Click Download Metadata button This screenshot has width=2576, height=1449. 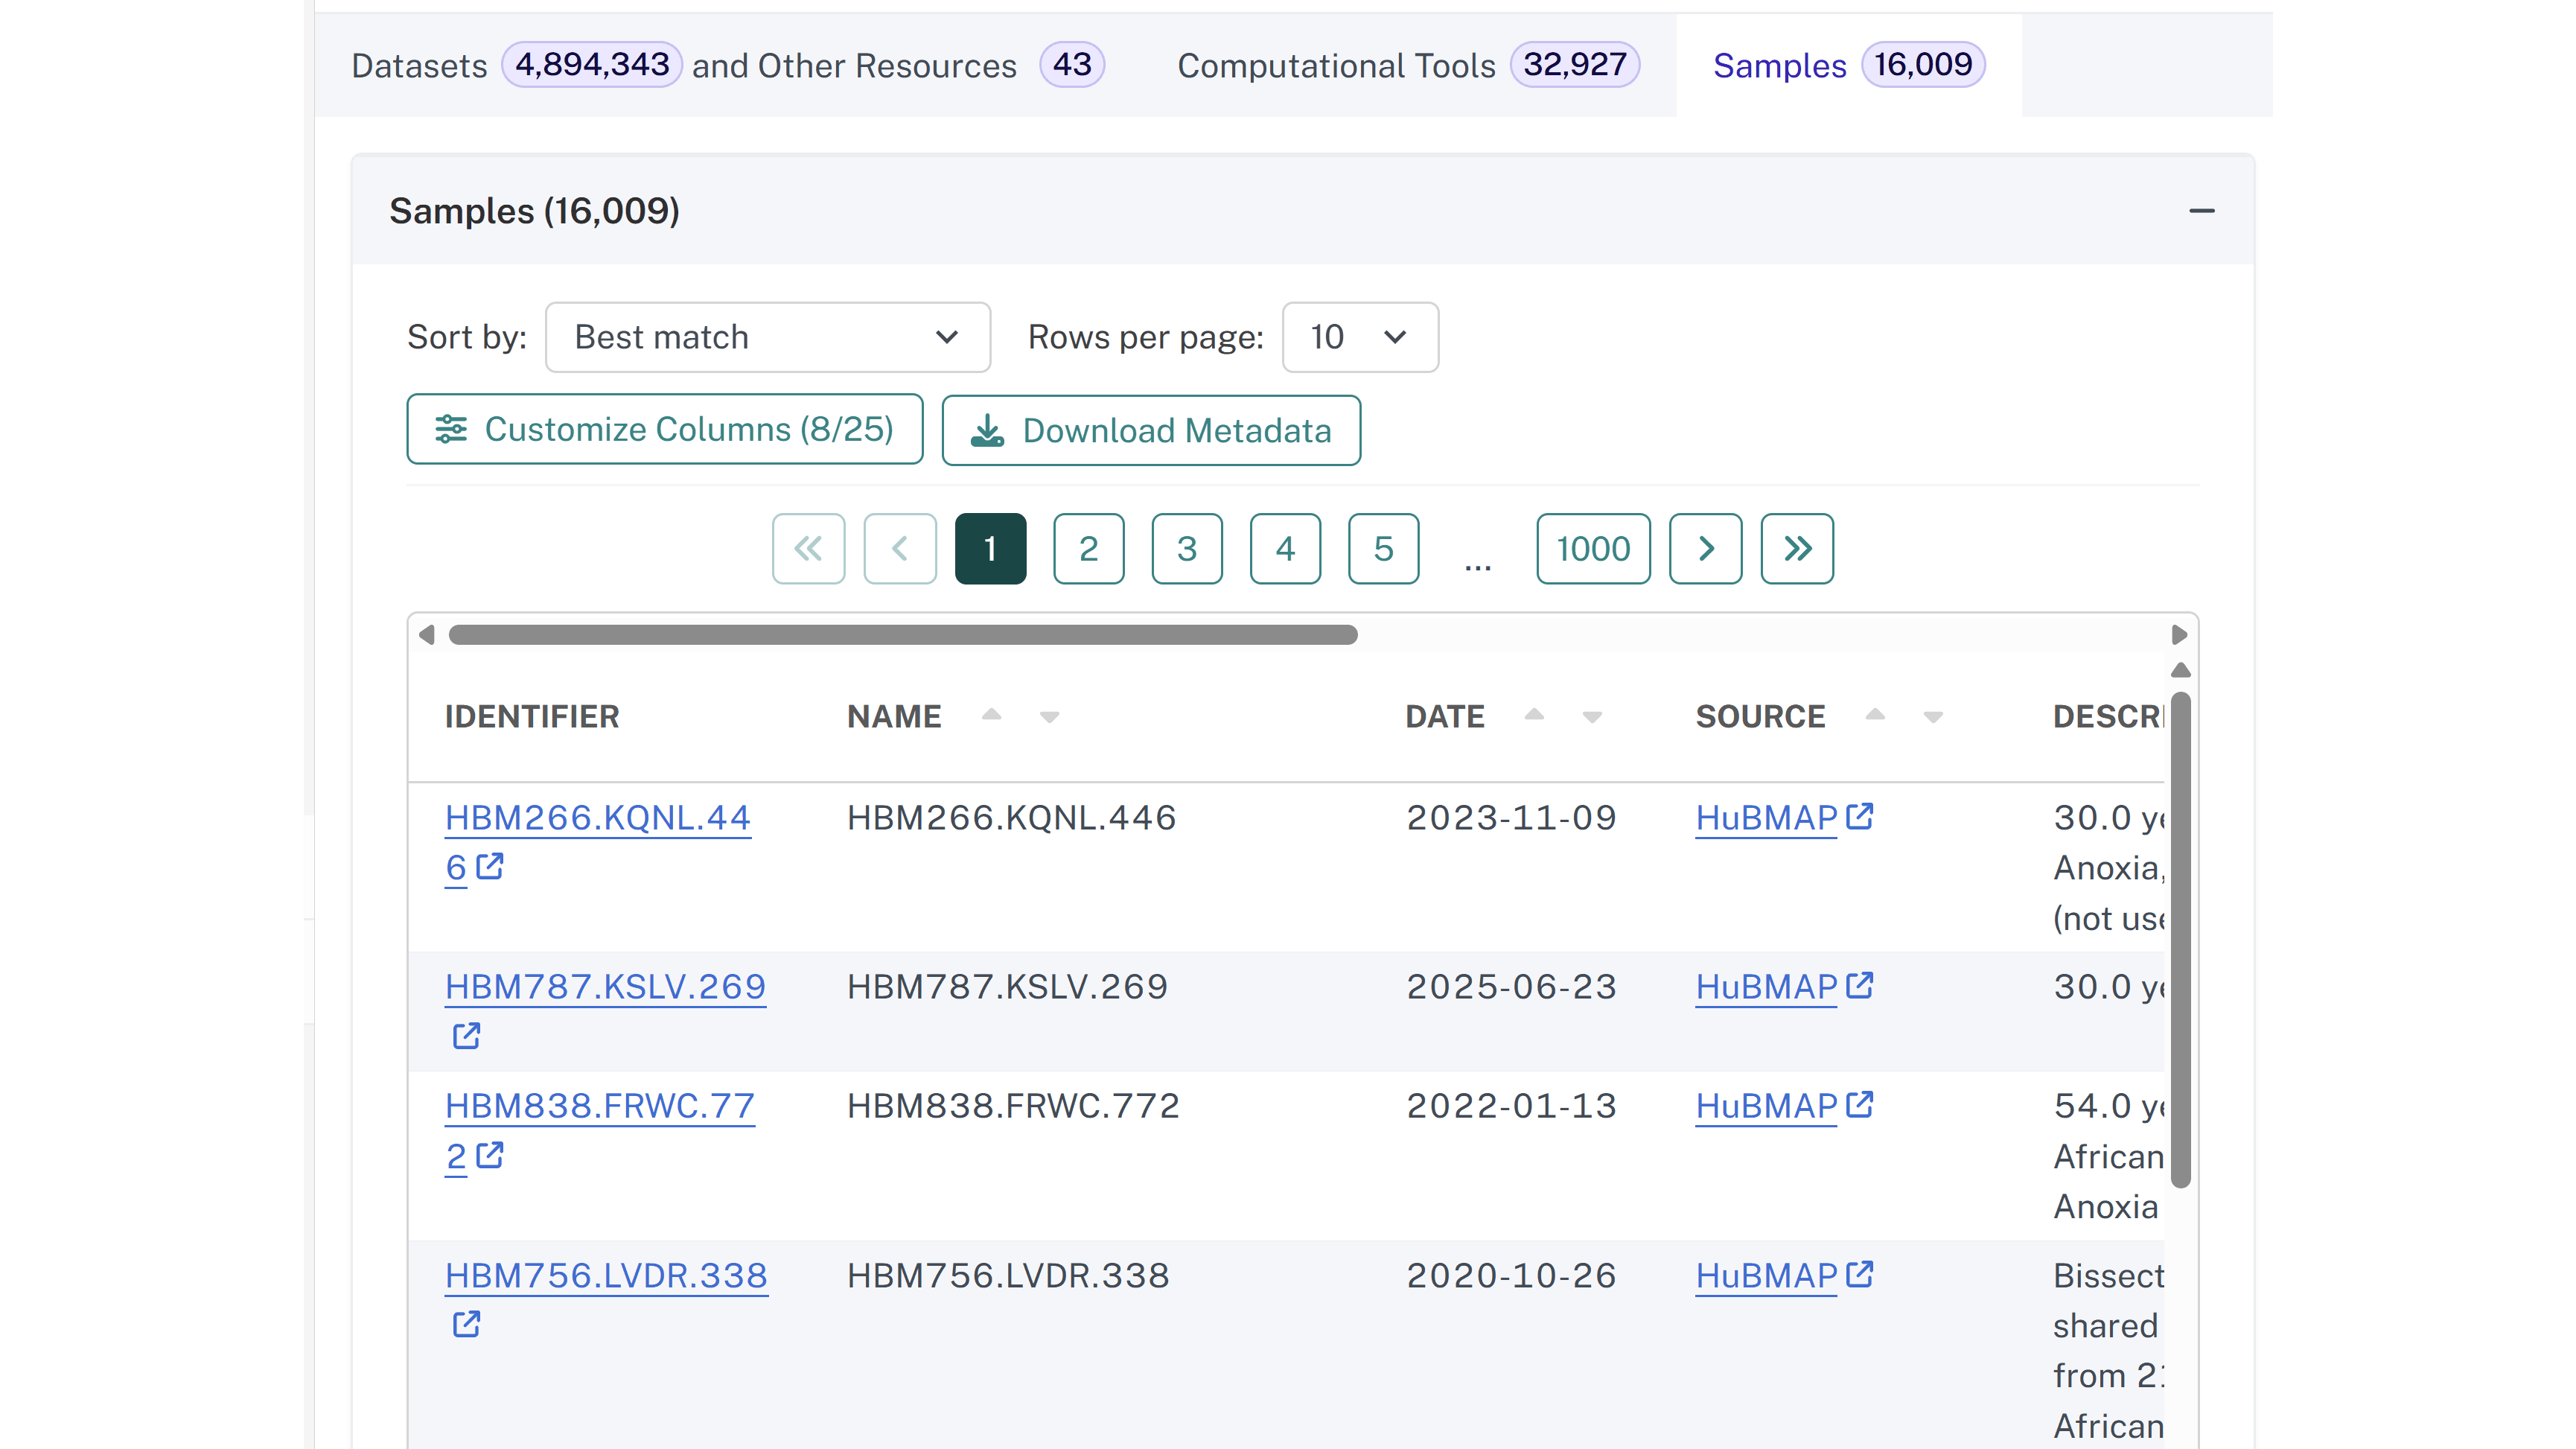[x=1151, y=430]
